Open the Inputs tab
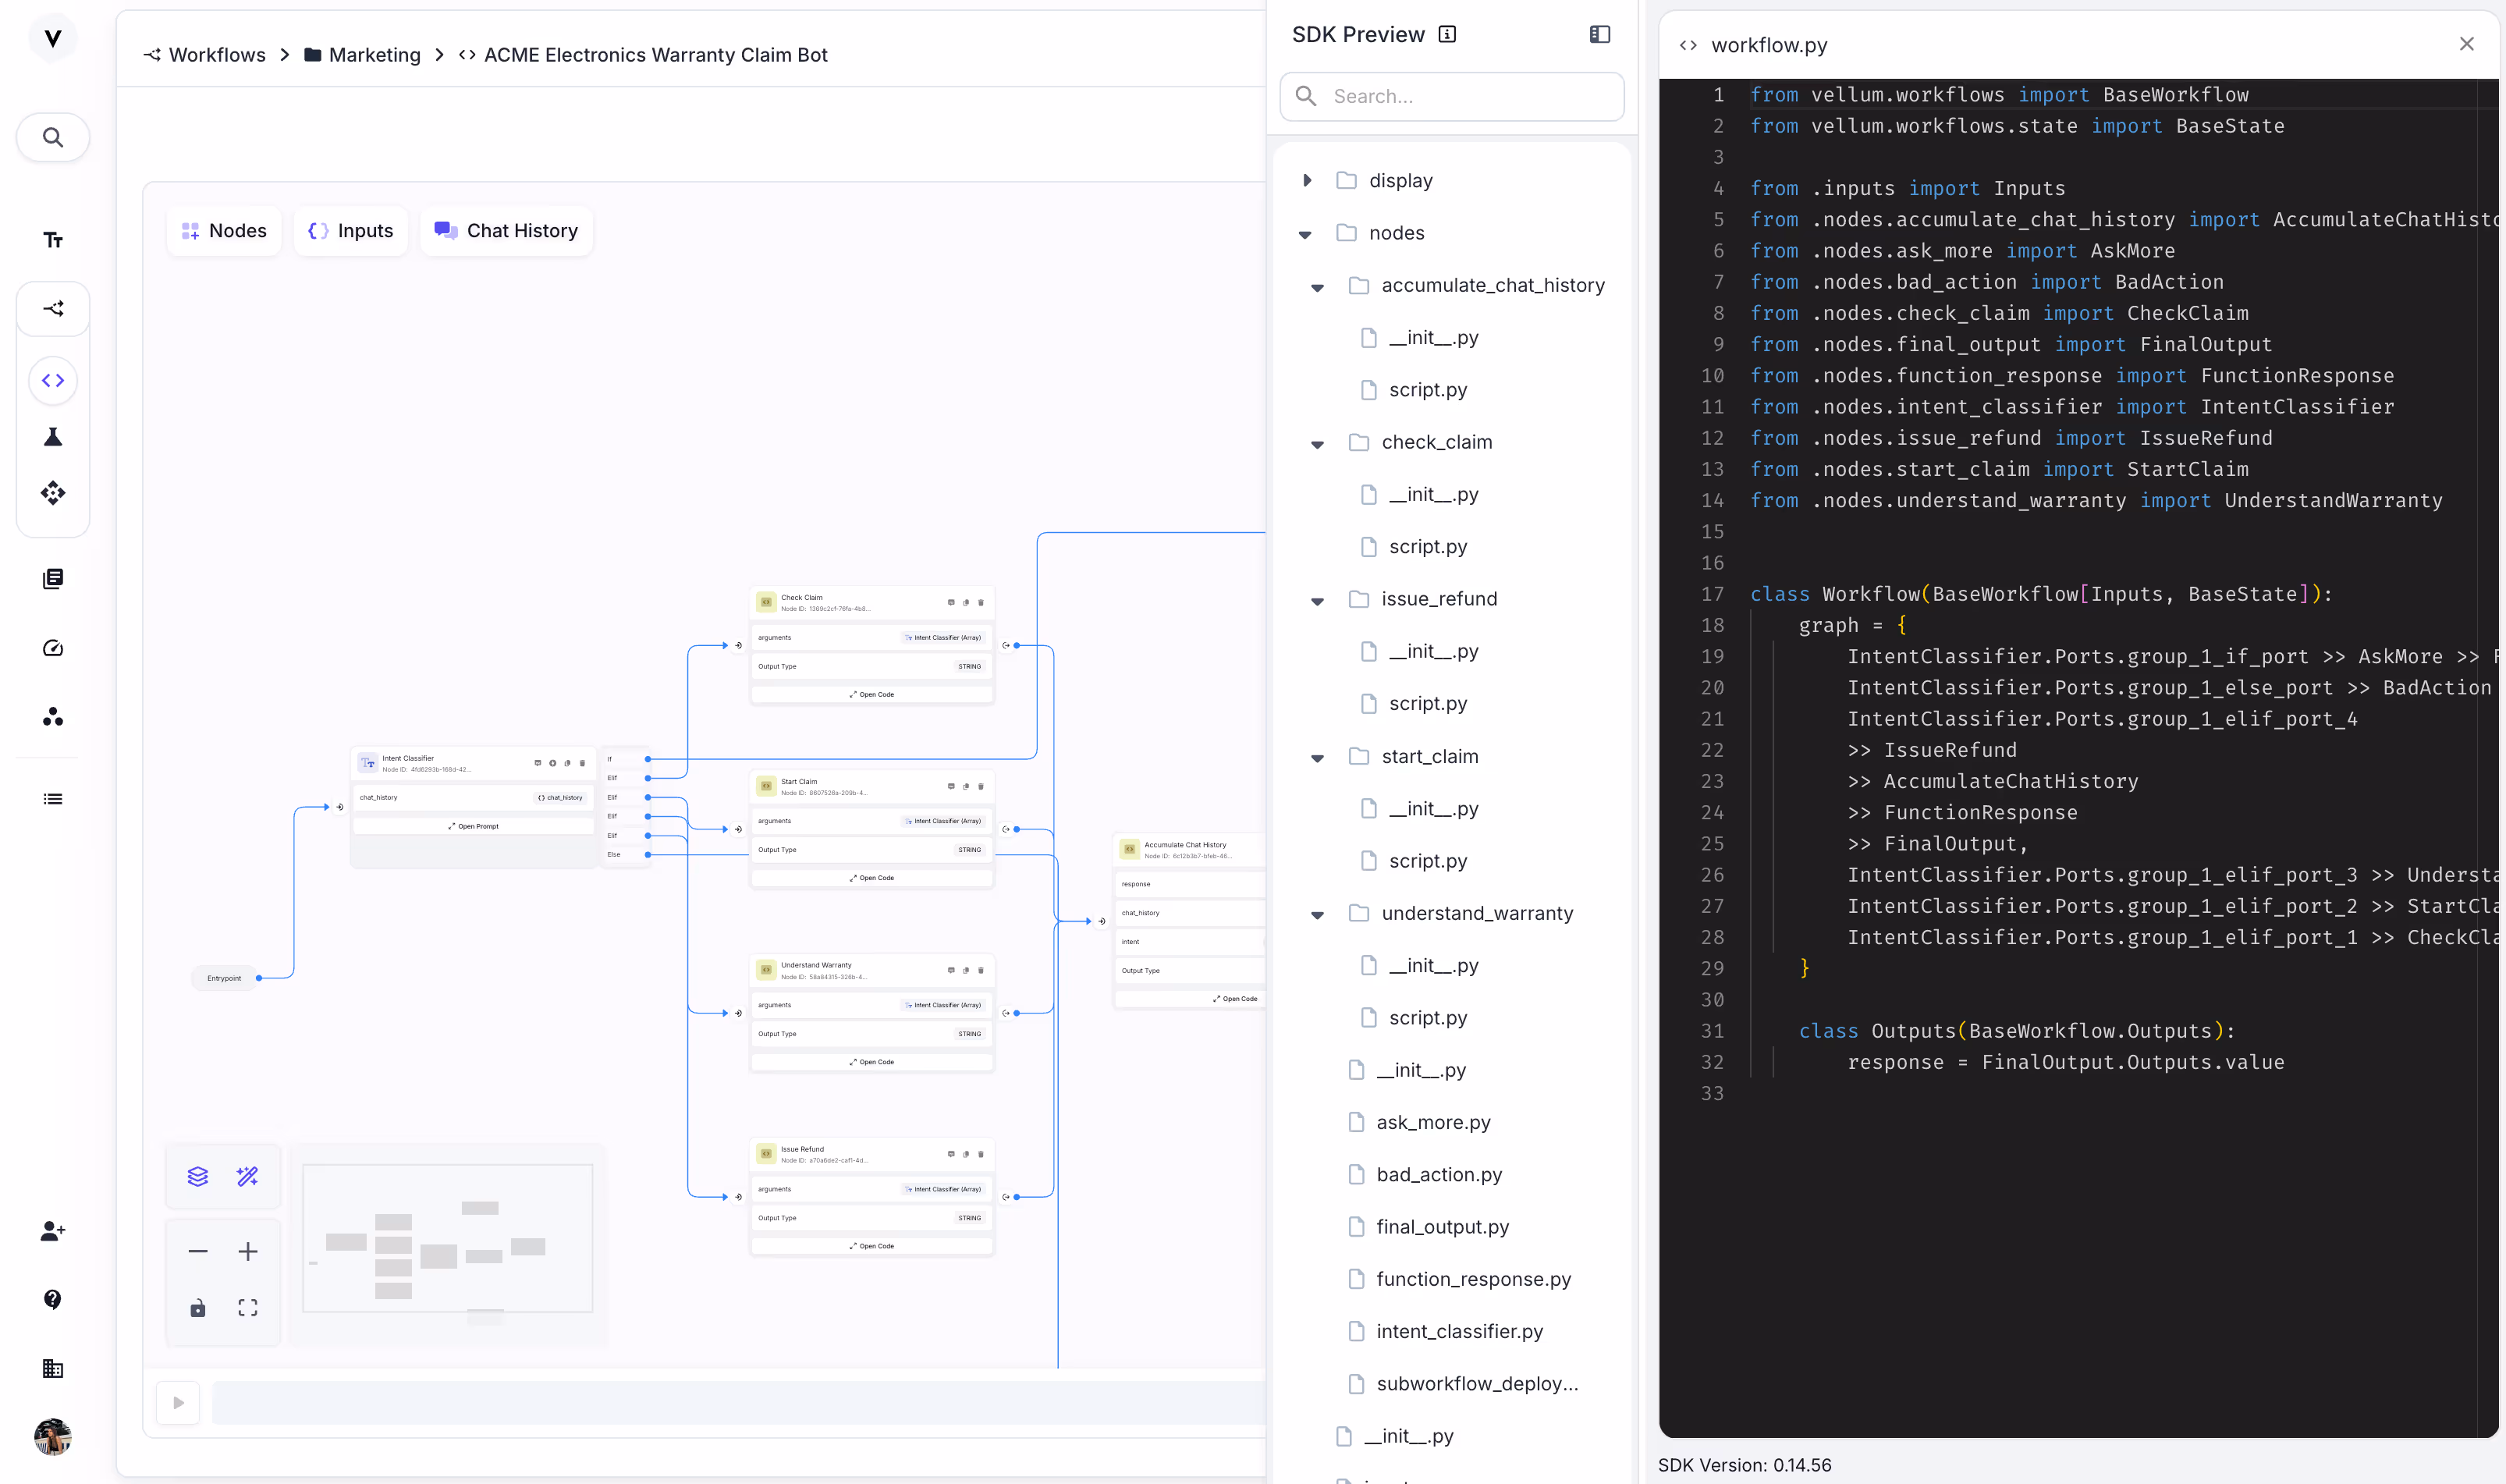 (x=351, y=231)
